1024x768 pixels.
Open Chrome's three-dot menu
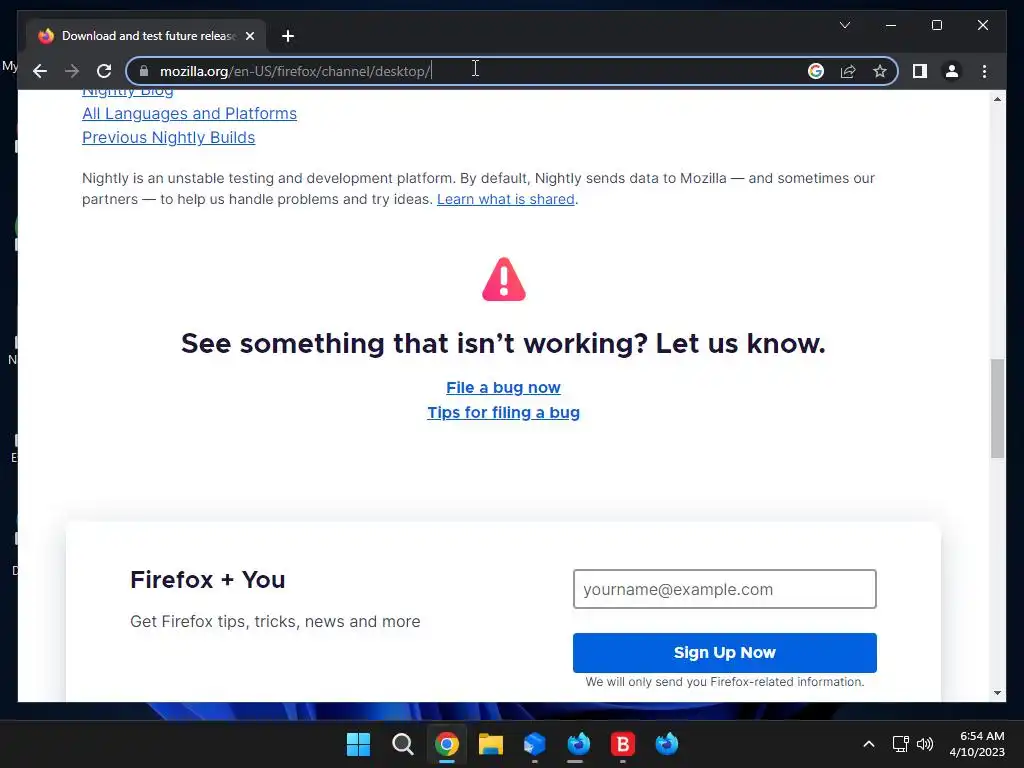pyautogui.click(x=984, y=71)
